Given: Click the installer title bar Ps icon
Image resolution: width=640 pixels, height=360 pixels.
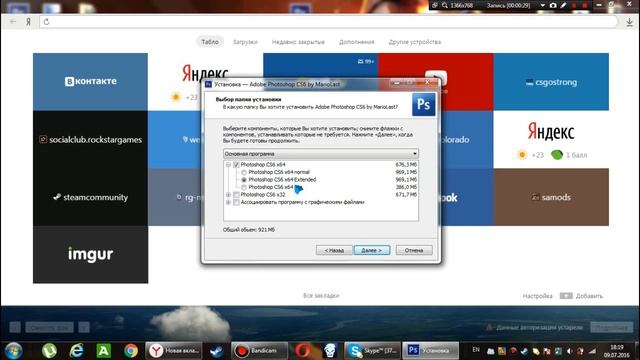Looking at the screenshot, I should (x=208, y=84).
